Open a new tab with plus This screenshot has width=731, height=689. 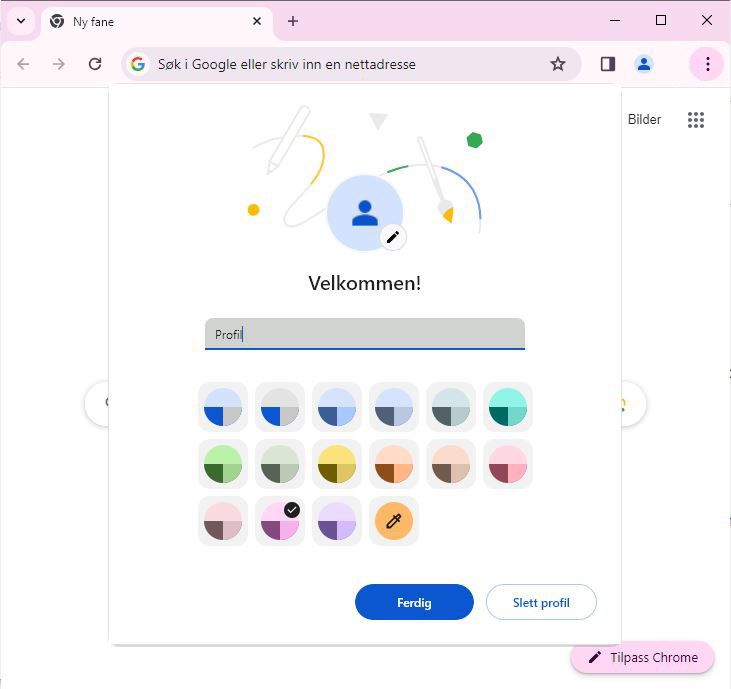(x=293, y=21)
